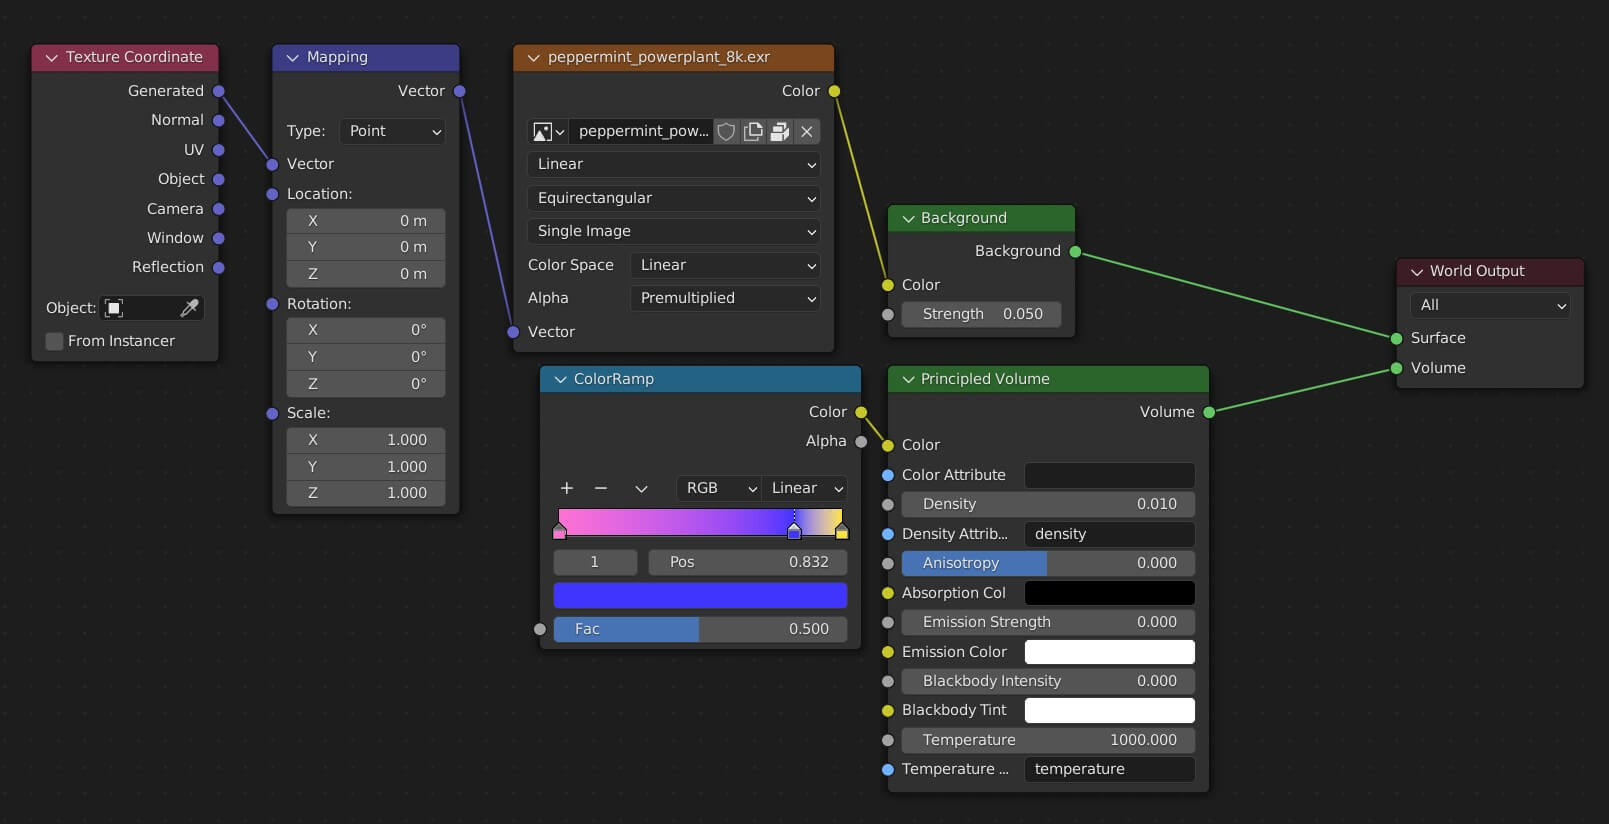Click the Background Strength field
The image size is (1609, 824).
pyautogui.click(x=981, y=314)
